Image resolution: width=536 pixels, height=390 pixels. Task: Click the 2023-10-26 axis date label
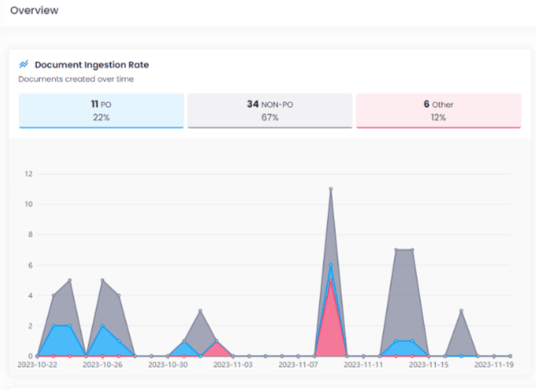(103, 365)
